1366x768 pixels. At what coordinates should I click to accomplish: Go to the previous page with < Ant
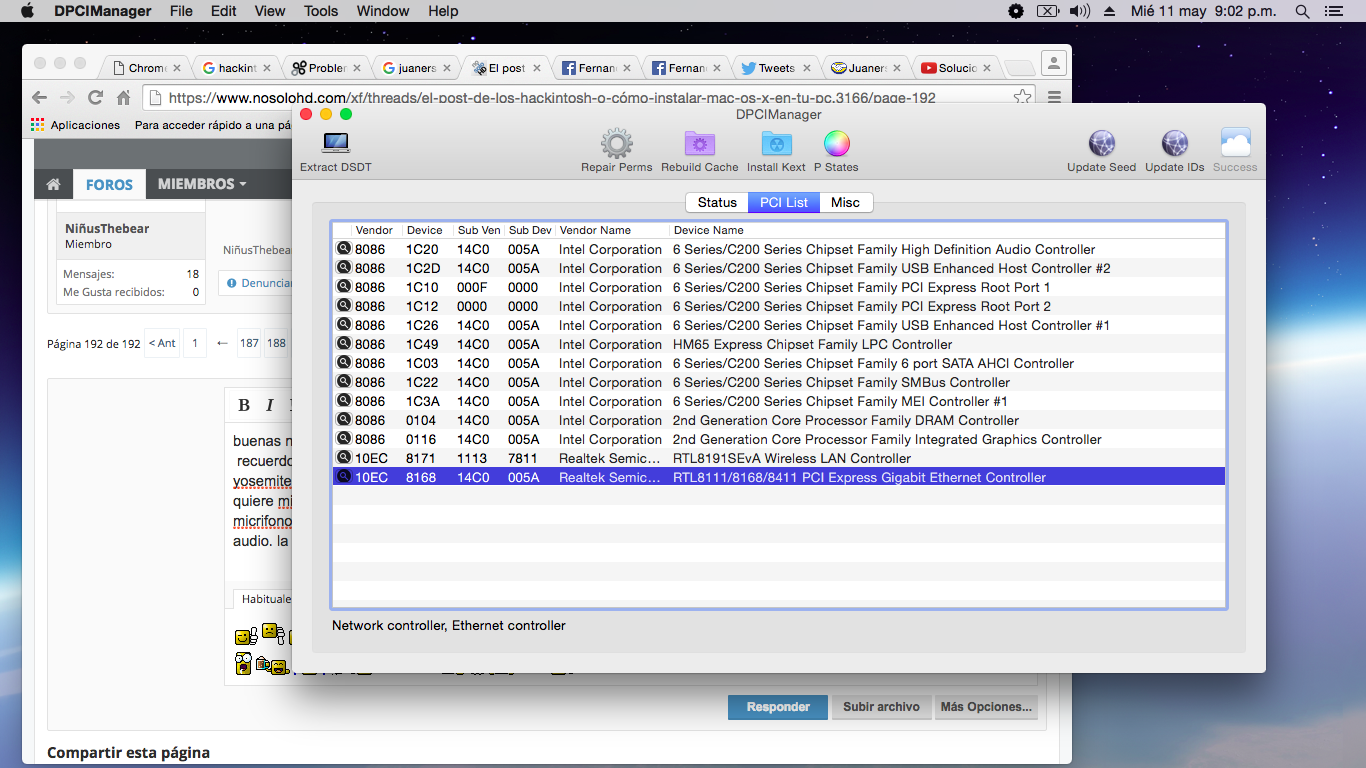[x=162, y=343]
